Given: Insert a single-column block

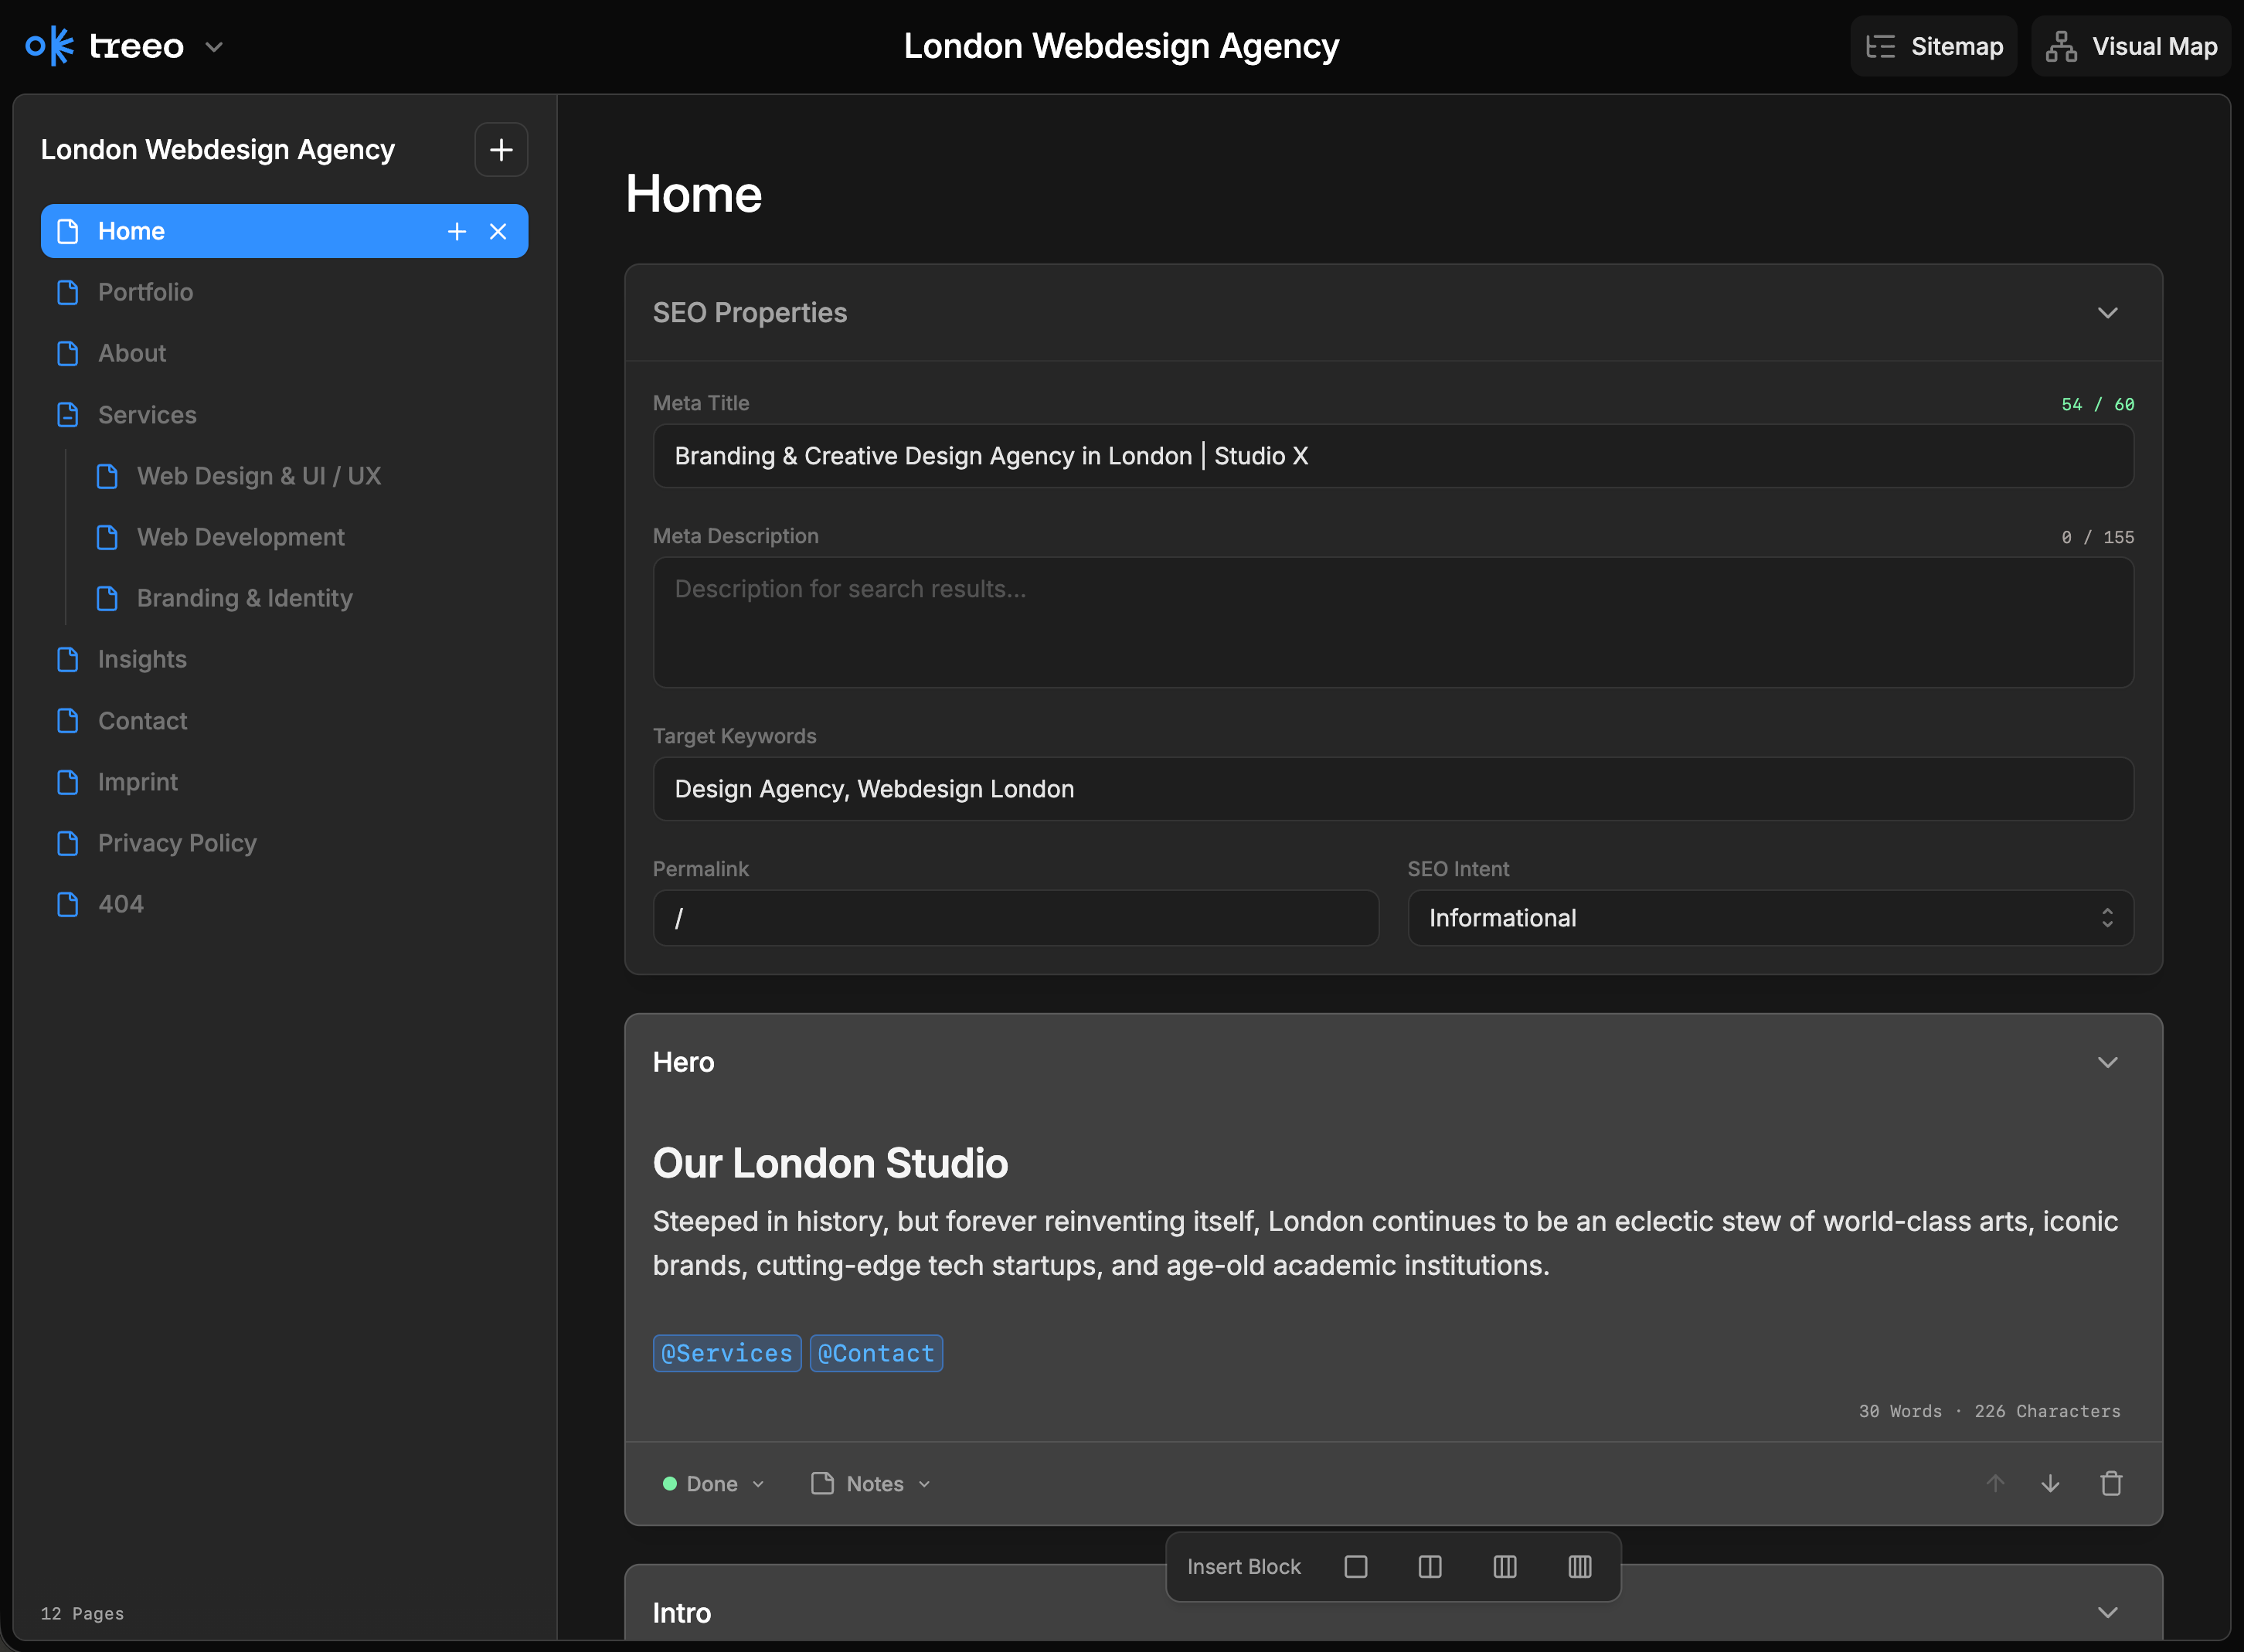Looking at the screenshot, I should (x=1355, y=1566).
